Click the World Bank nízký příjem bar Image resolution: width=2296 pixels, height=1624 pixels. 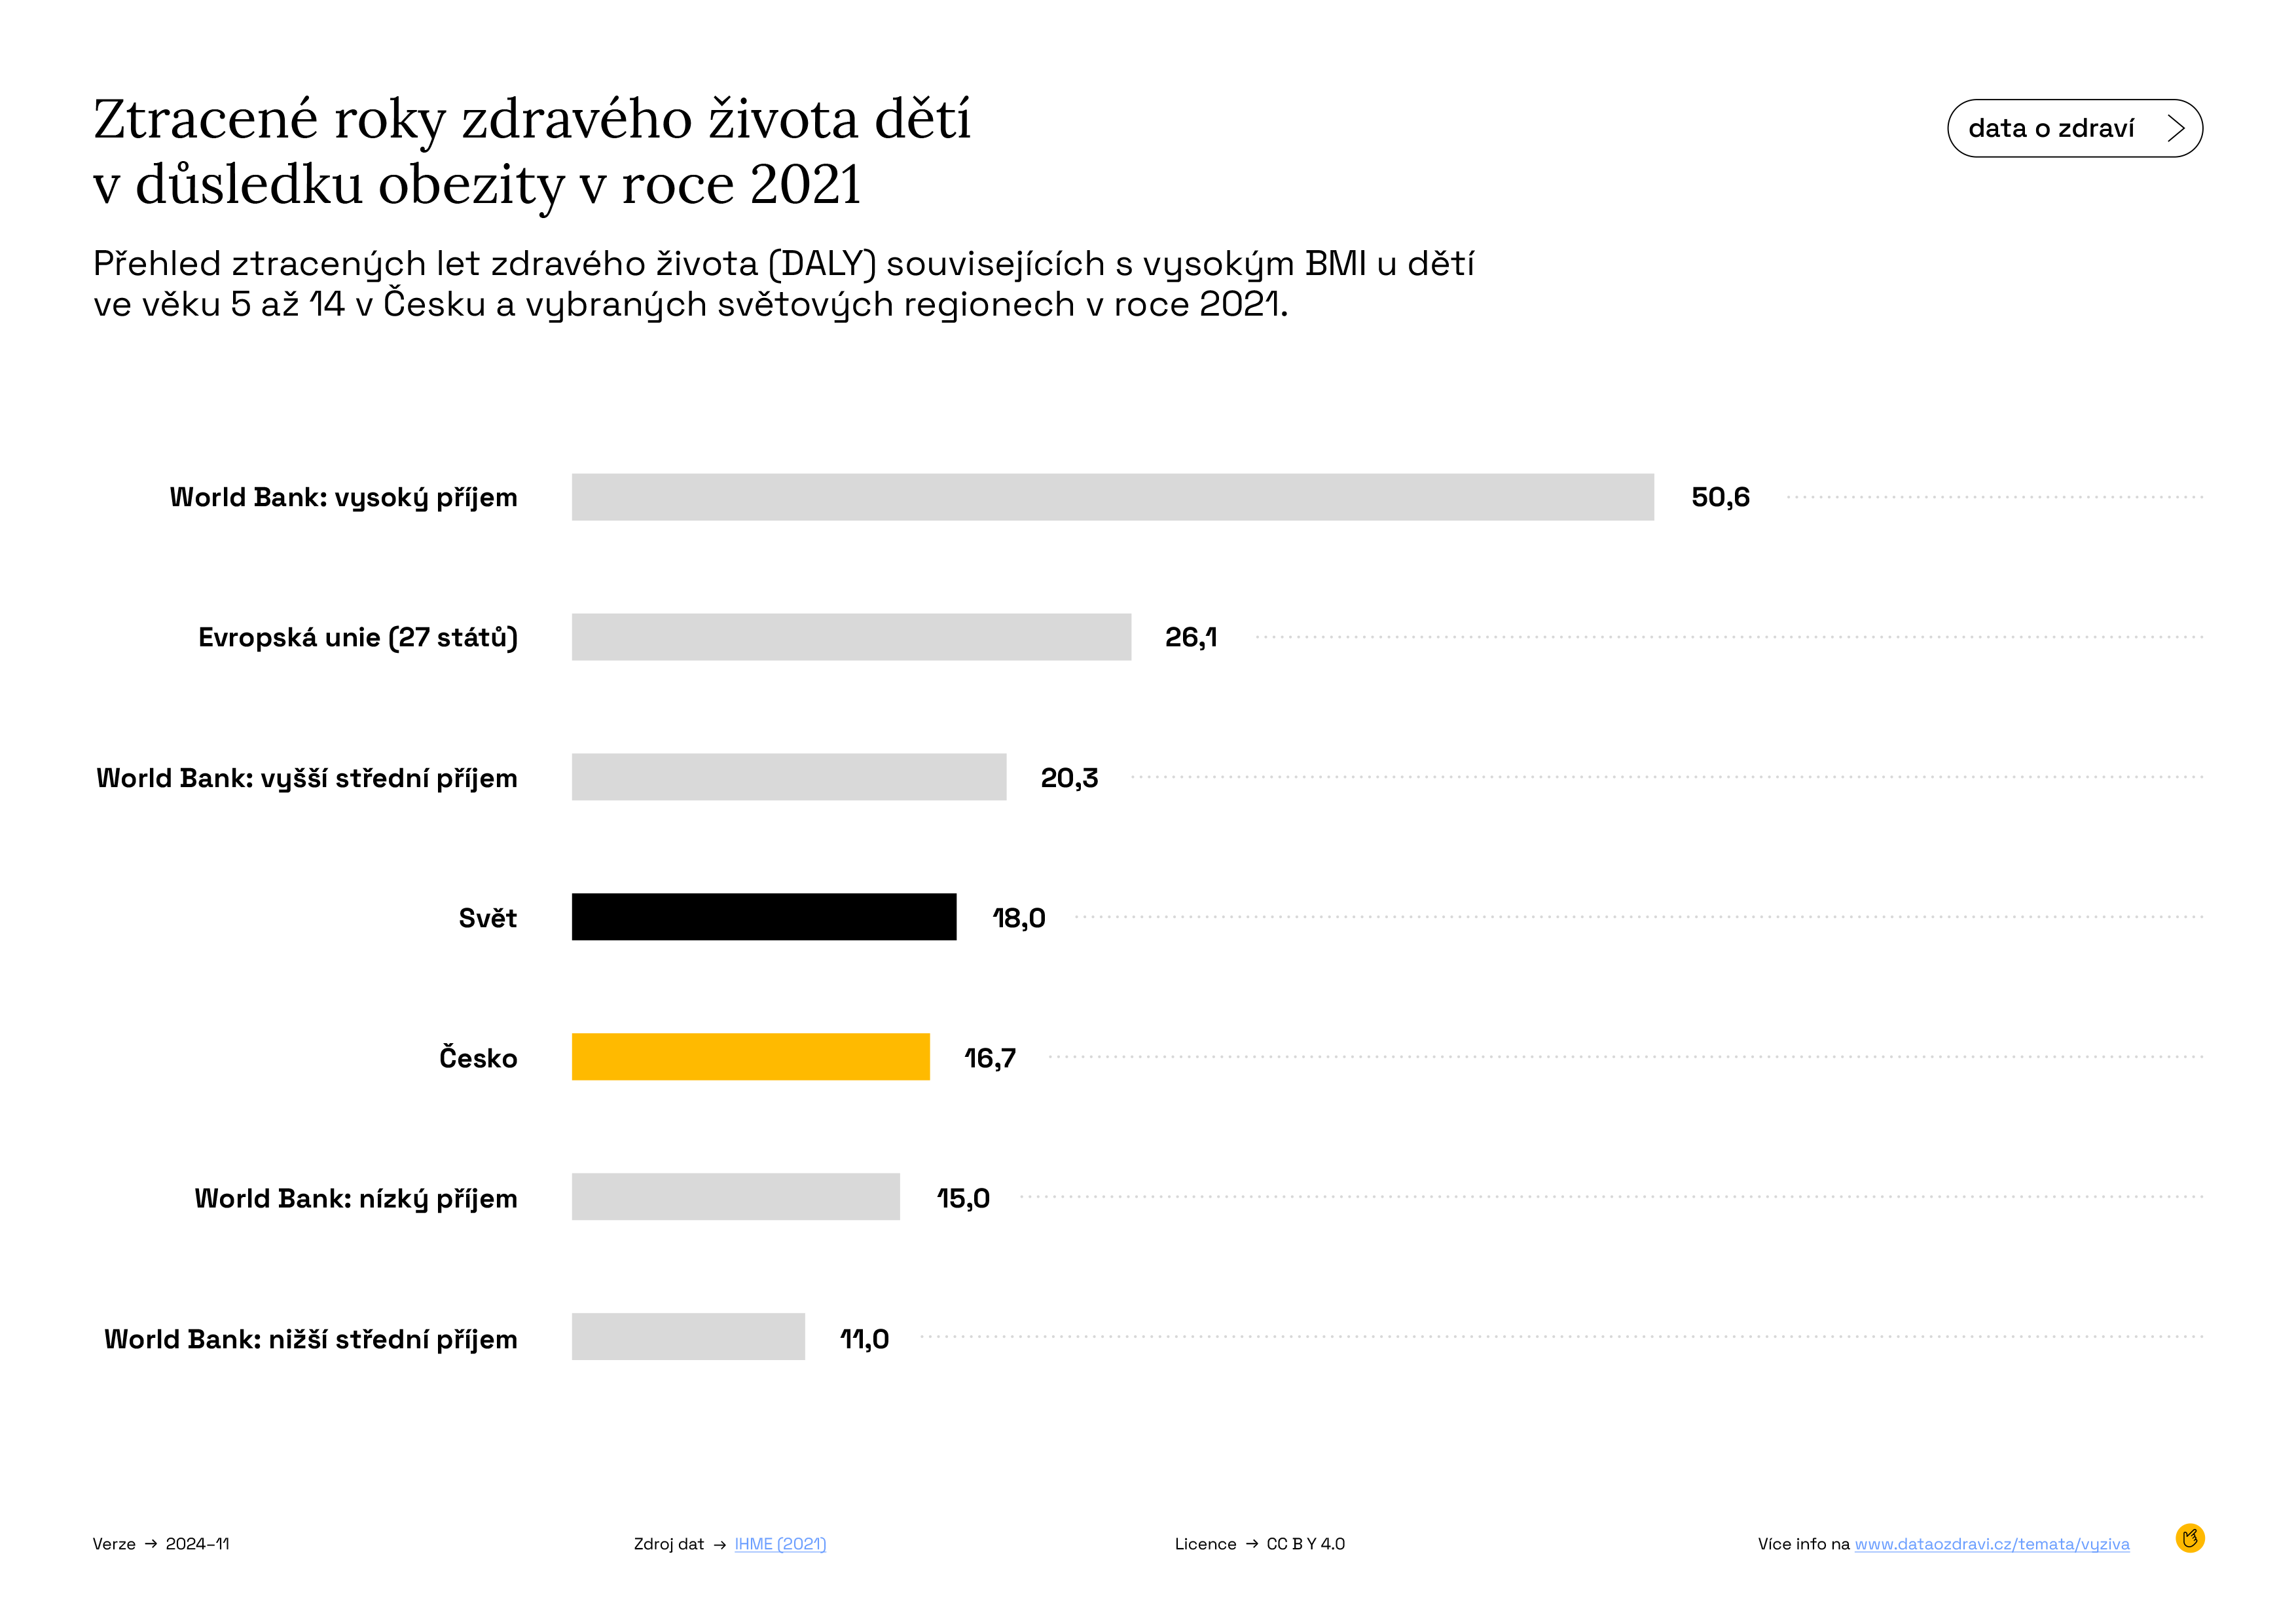(736, 1197)
